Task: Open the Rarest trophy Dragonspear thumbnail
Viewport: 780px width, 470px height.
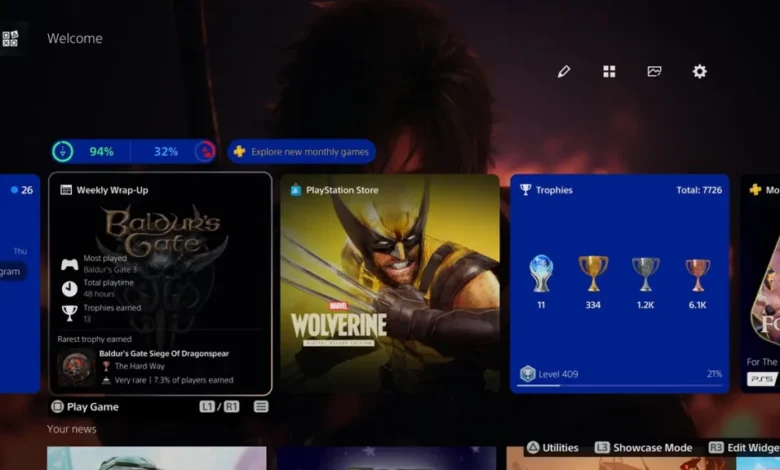Action: [x=76, y=367]
